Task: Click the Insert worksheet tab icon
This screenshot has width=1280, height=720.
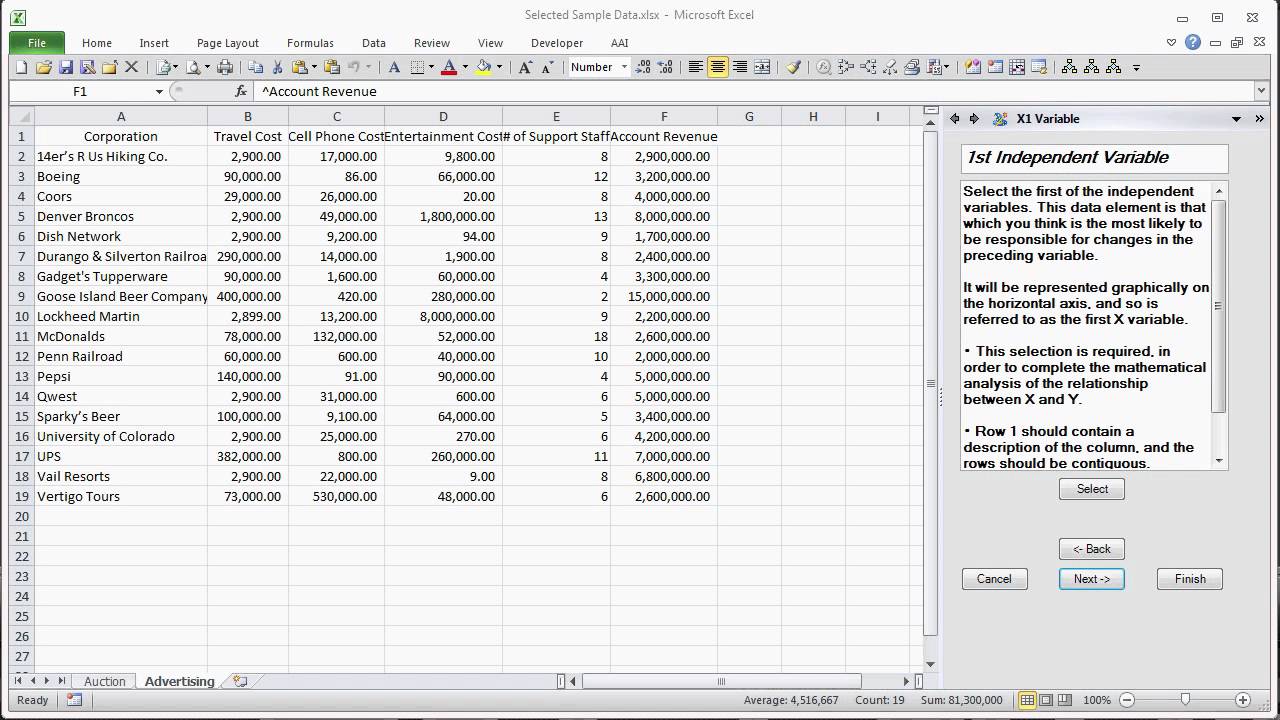Action: coord(240,681)
